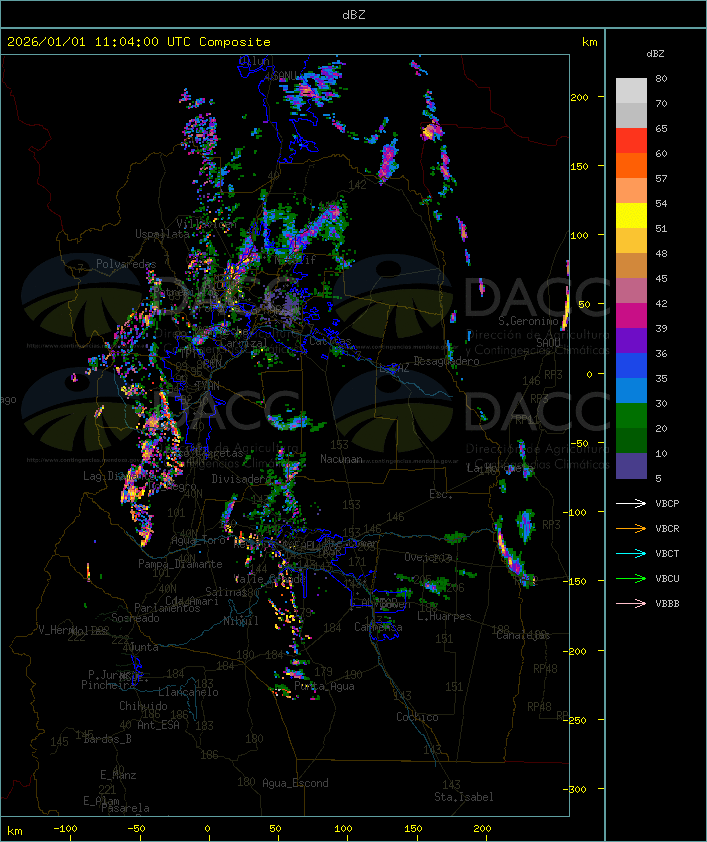Click the white VBCP arrow icon
This screenshot has height=842, width=707.
click(x=631, y=504)
